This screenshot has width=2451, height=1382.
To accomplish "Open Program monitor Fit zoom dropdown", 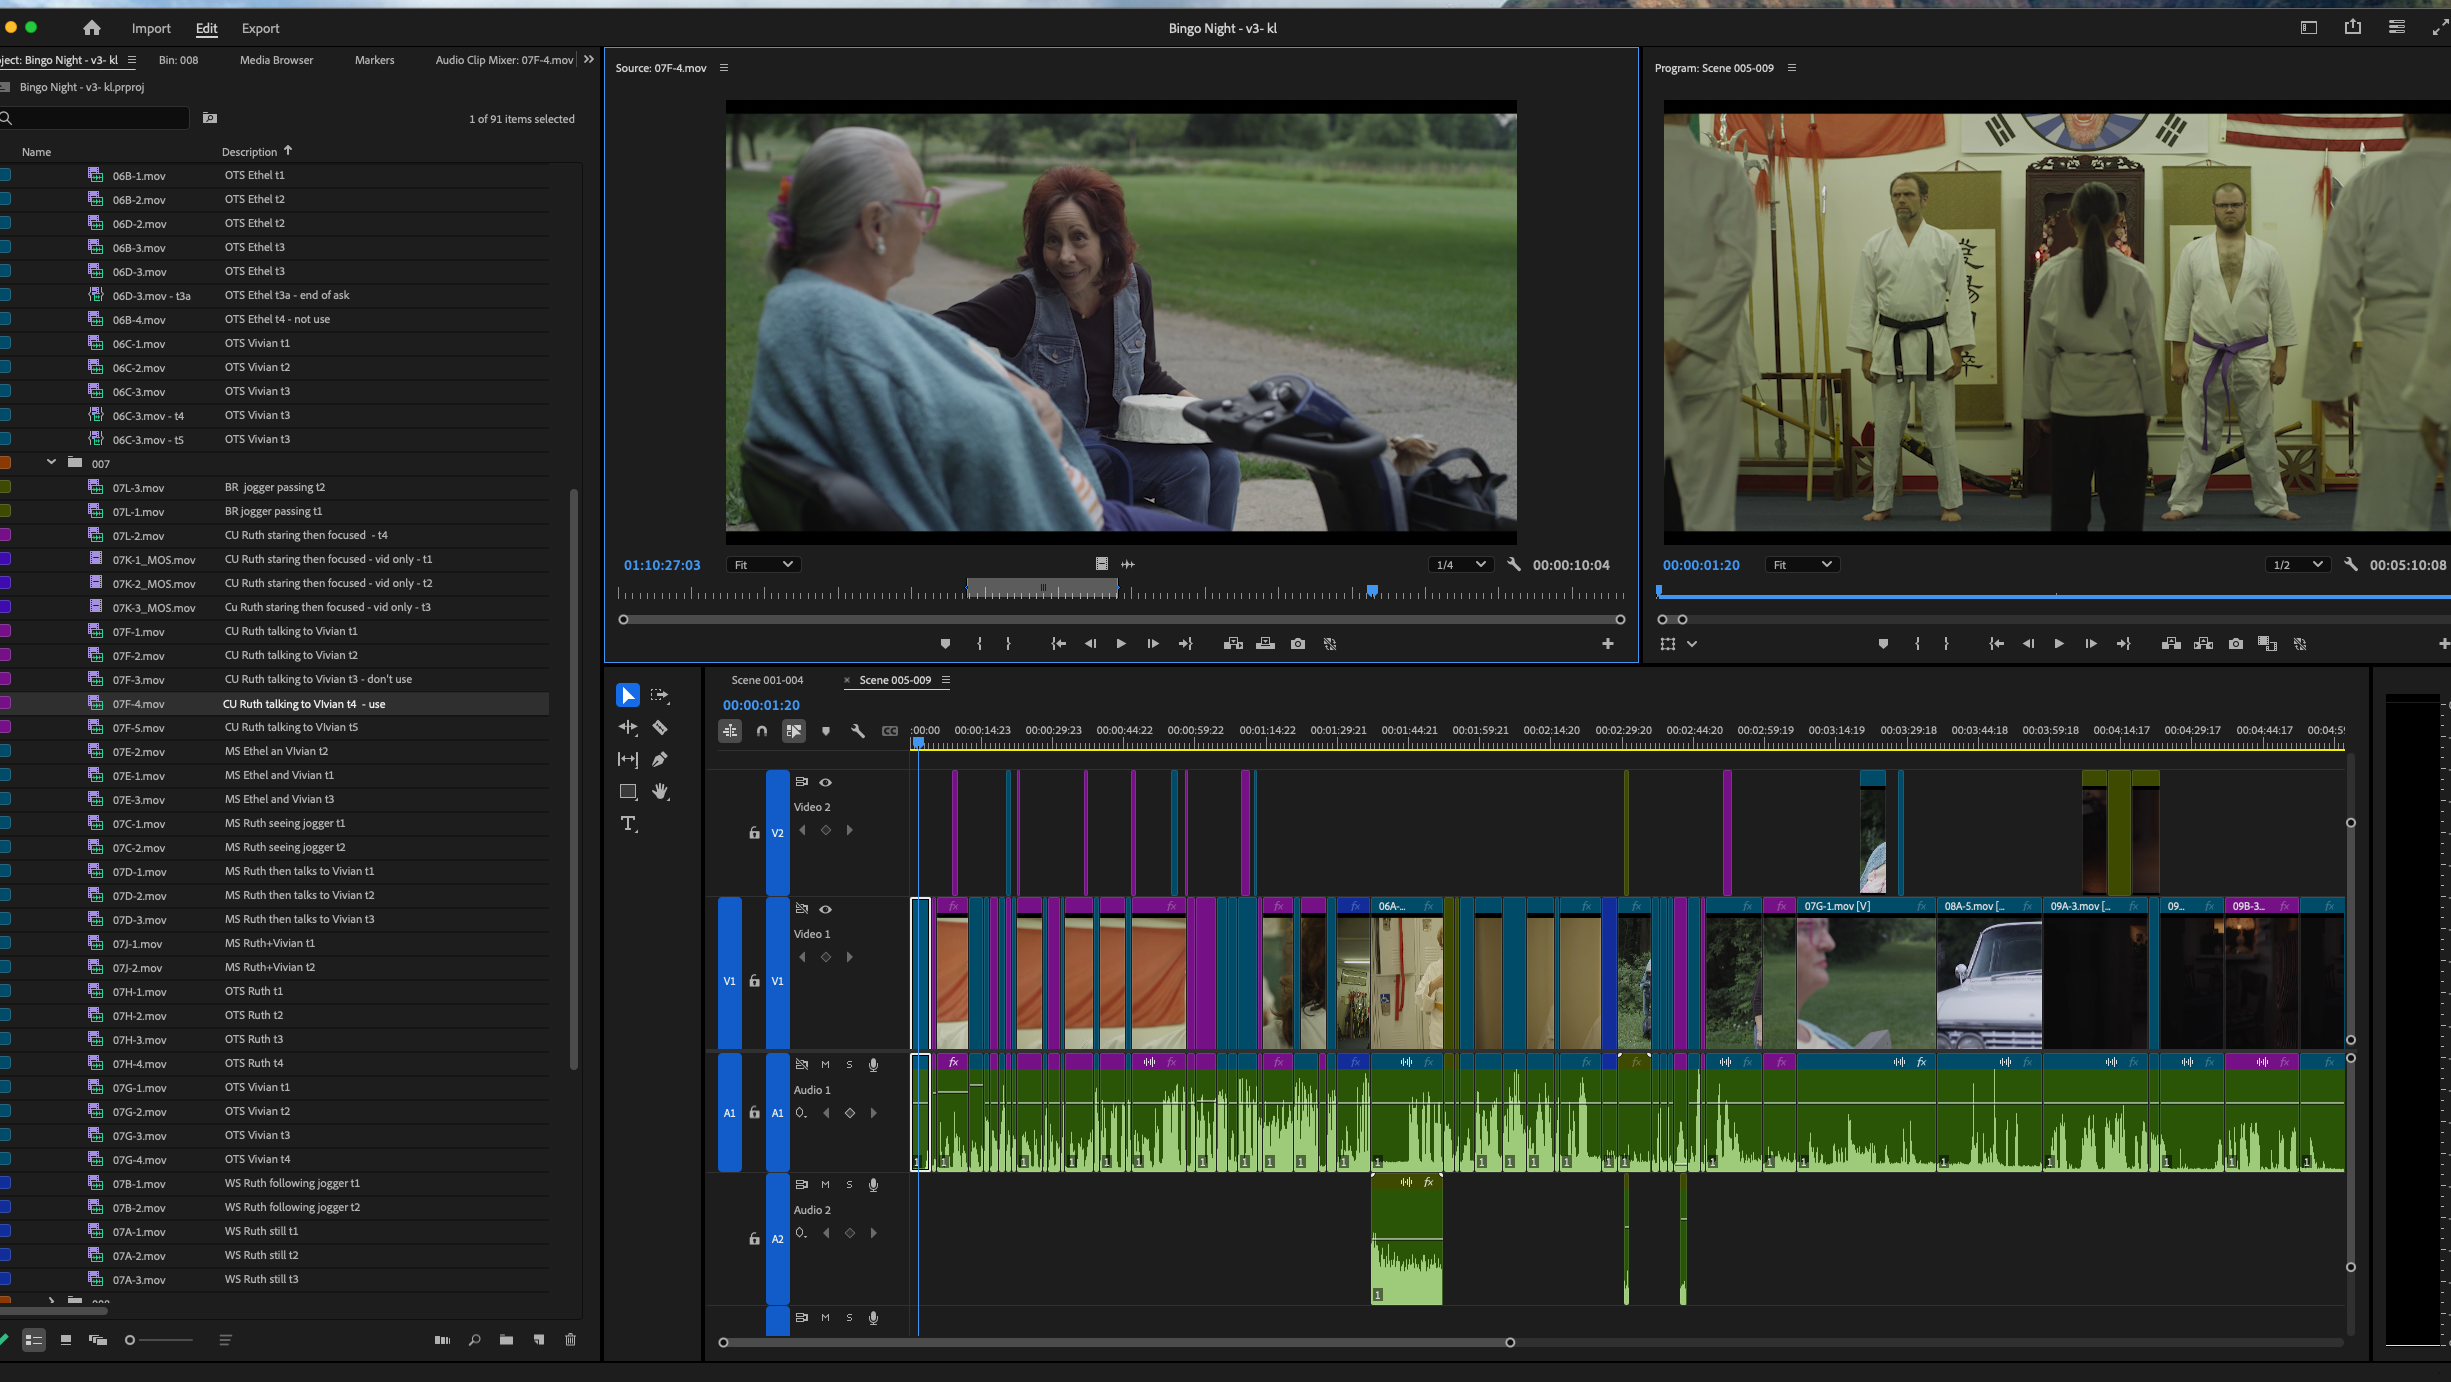I will pos(1802,565).
